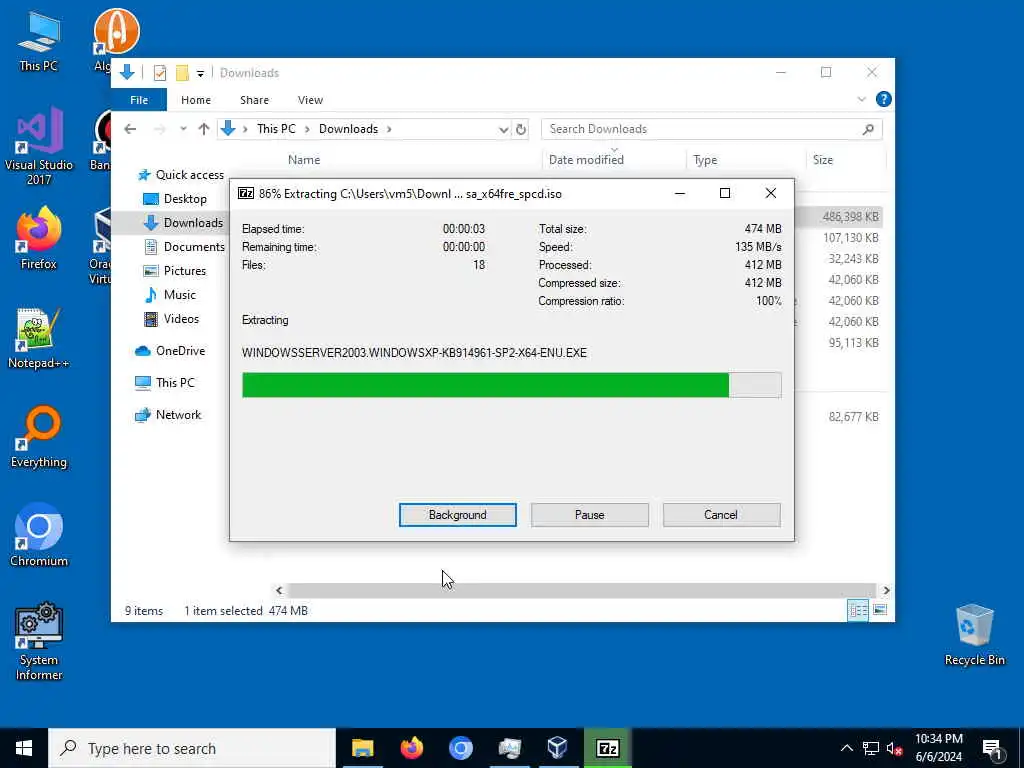Open VirtualBox cube icon in taskbar
The height and width of the screenshot is (768, 1024).
click(558, 748)
